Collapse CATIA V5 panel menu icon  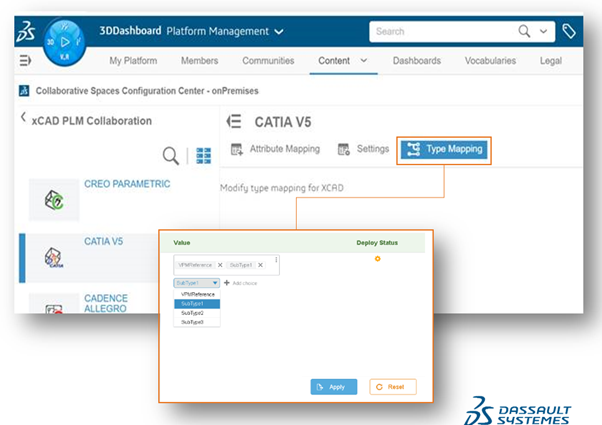coord(235,122)
